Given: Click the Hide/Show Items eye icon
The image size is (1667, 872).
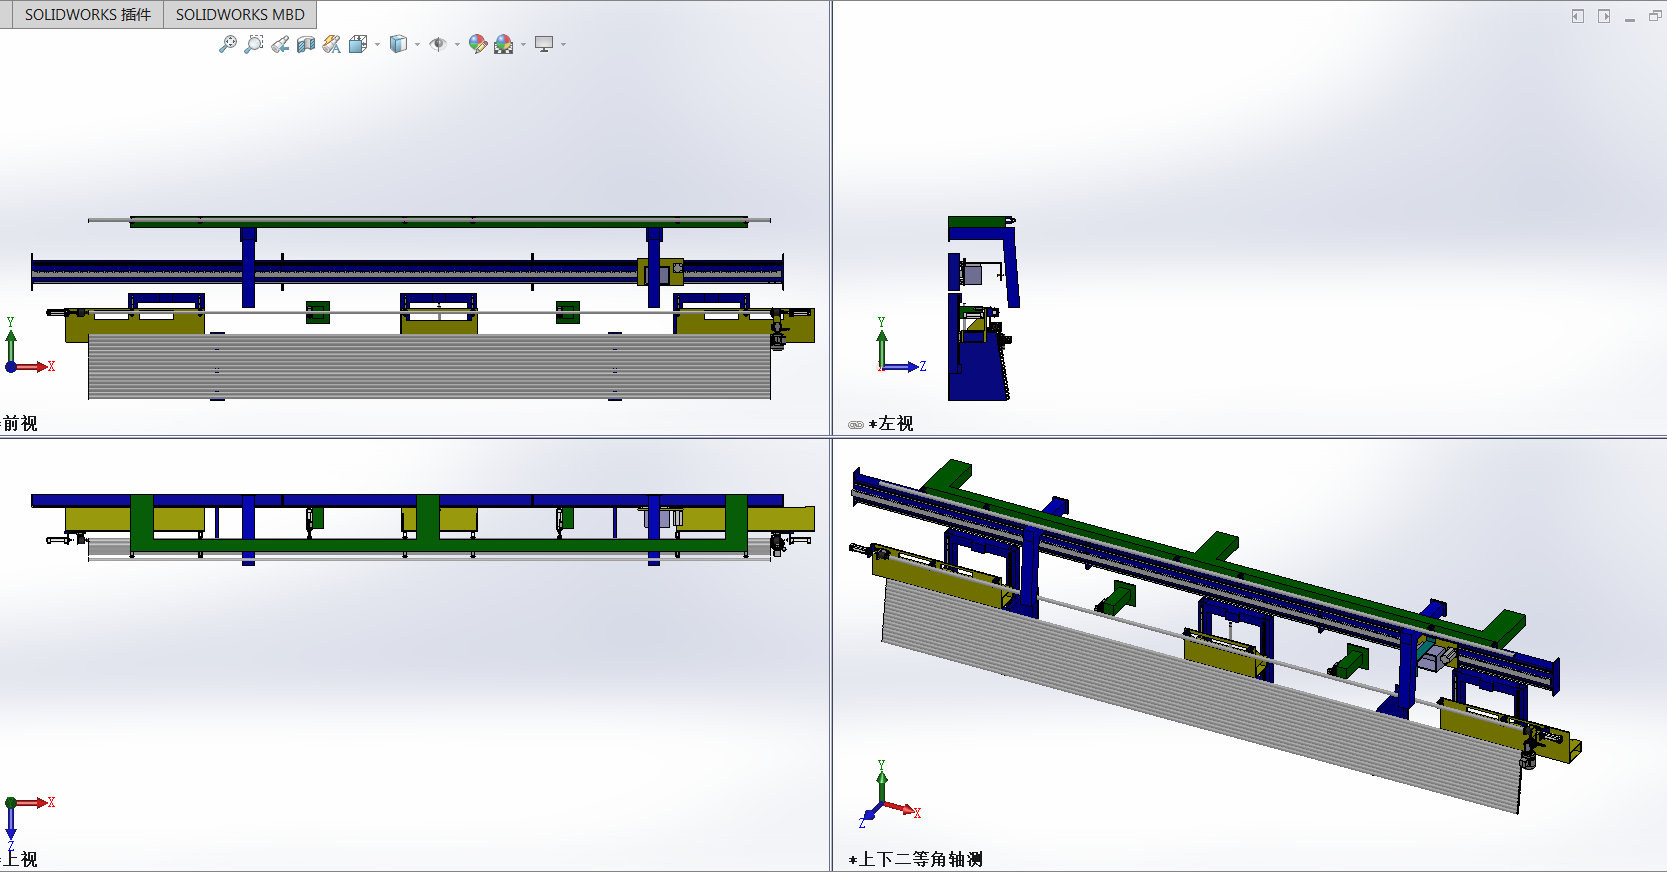Looking at the screenshot, I should click(x=438, y=44).
